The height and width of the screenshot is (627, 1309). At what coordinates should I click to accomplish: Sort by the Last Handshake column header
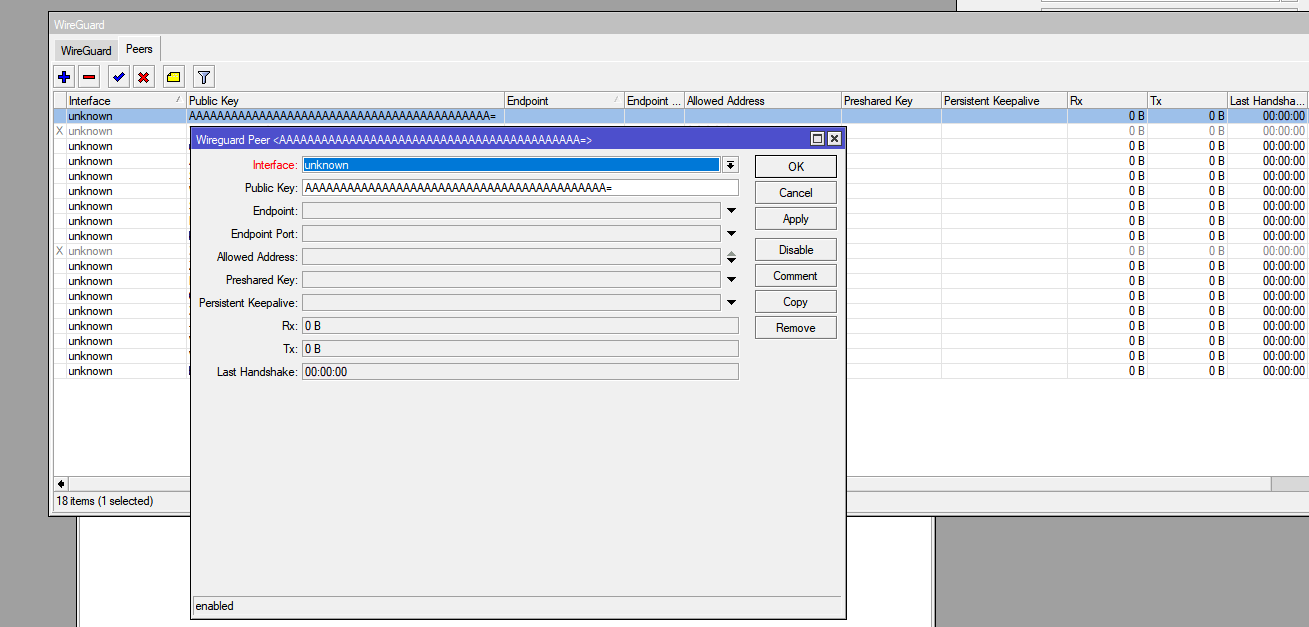1267,101
